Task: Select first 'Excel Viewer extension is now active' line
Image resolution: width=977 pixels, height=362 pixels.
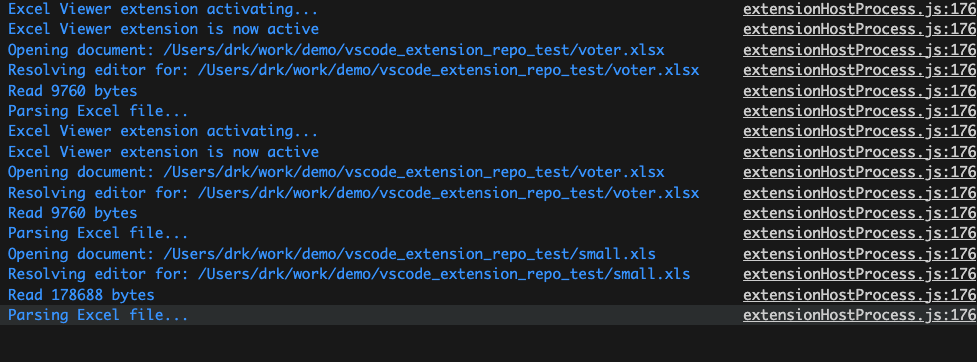Action: tap(163, 29)
